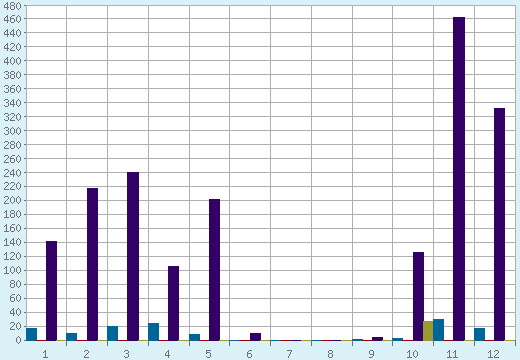Screen dimensions: 520x360
Task: Click the purple bar for month 5
Action: [214, 270]
